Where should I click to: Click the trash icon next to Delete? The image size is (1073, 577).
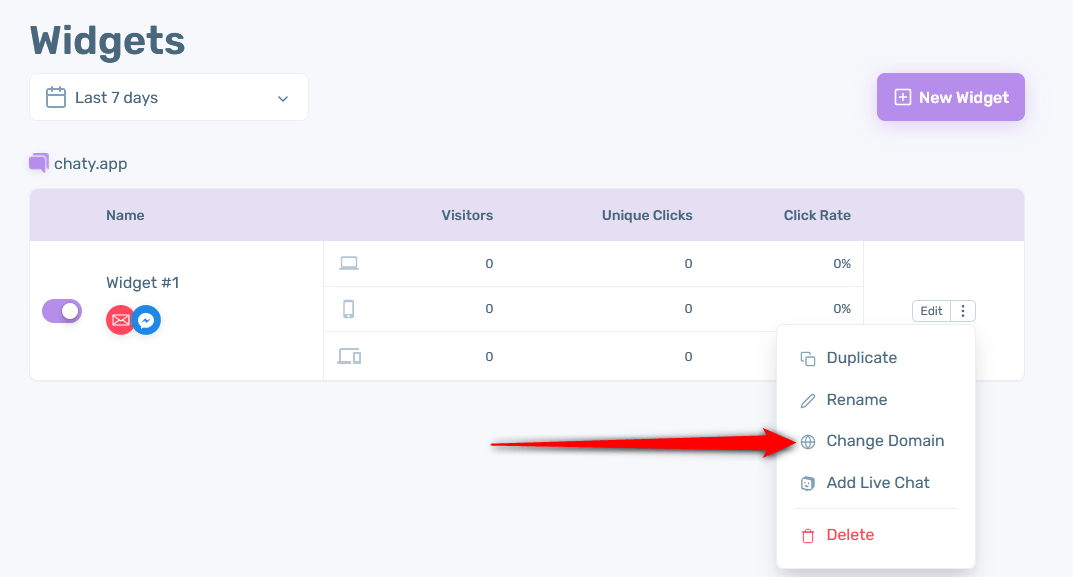tap(807, 535)
